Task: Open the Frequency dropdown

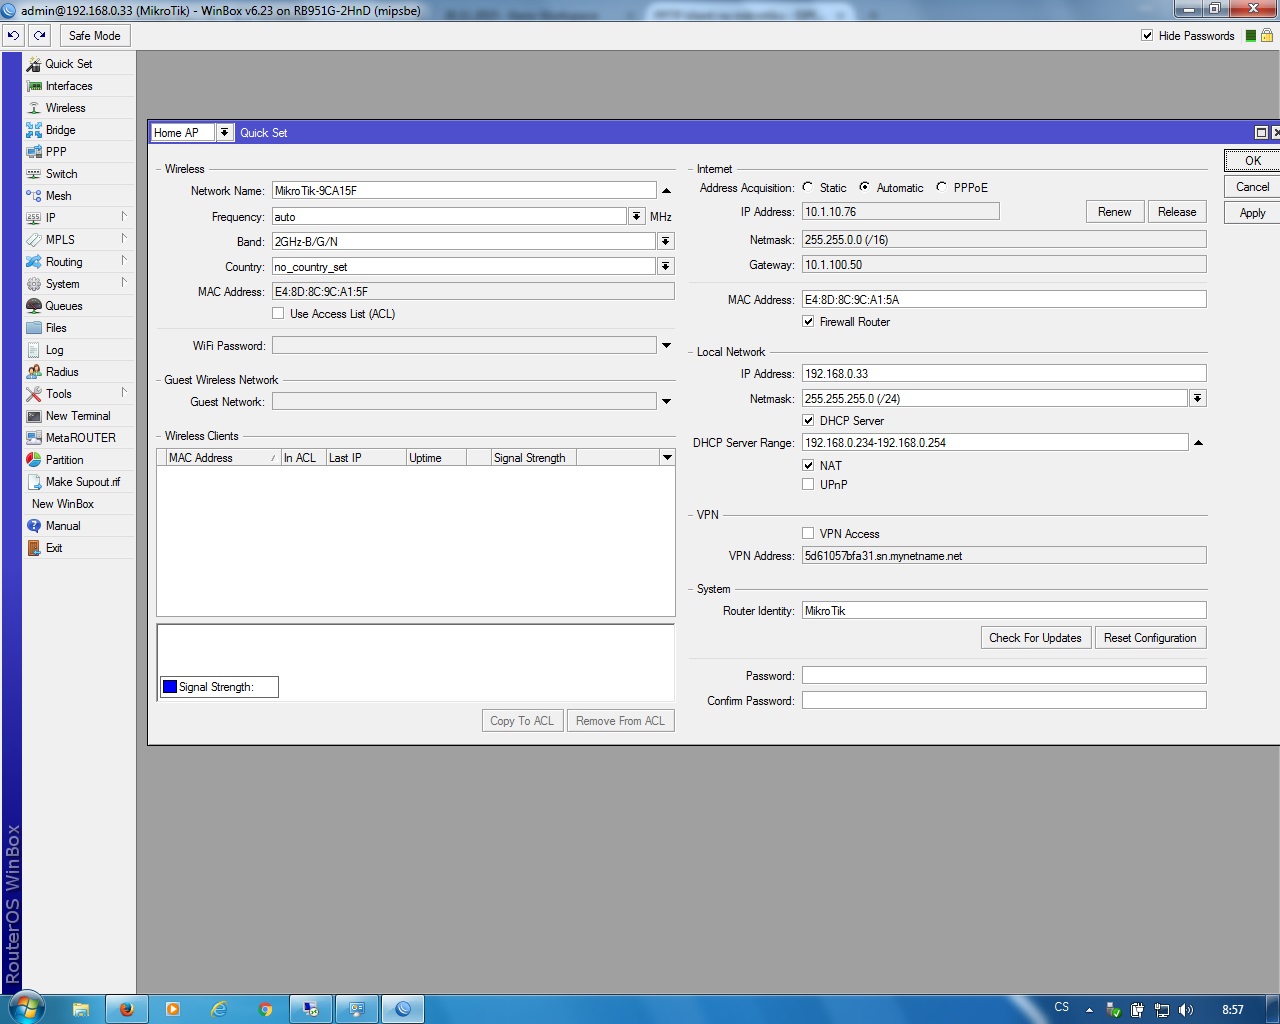Action: click(x=636, y=216)
